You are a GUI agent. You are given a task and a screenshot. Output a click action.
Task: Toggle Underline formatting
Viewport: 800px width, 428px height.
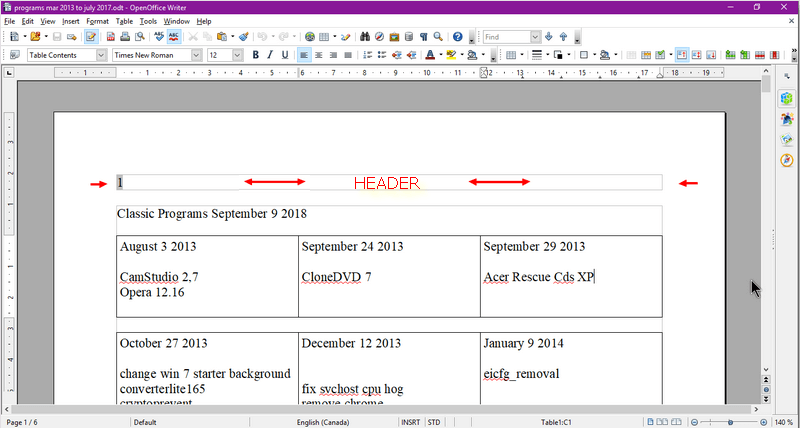point(285,55)
